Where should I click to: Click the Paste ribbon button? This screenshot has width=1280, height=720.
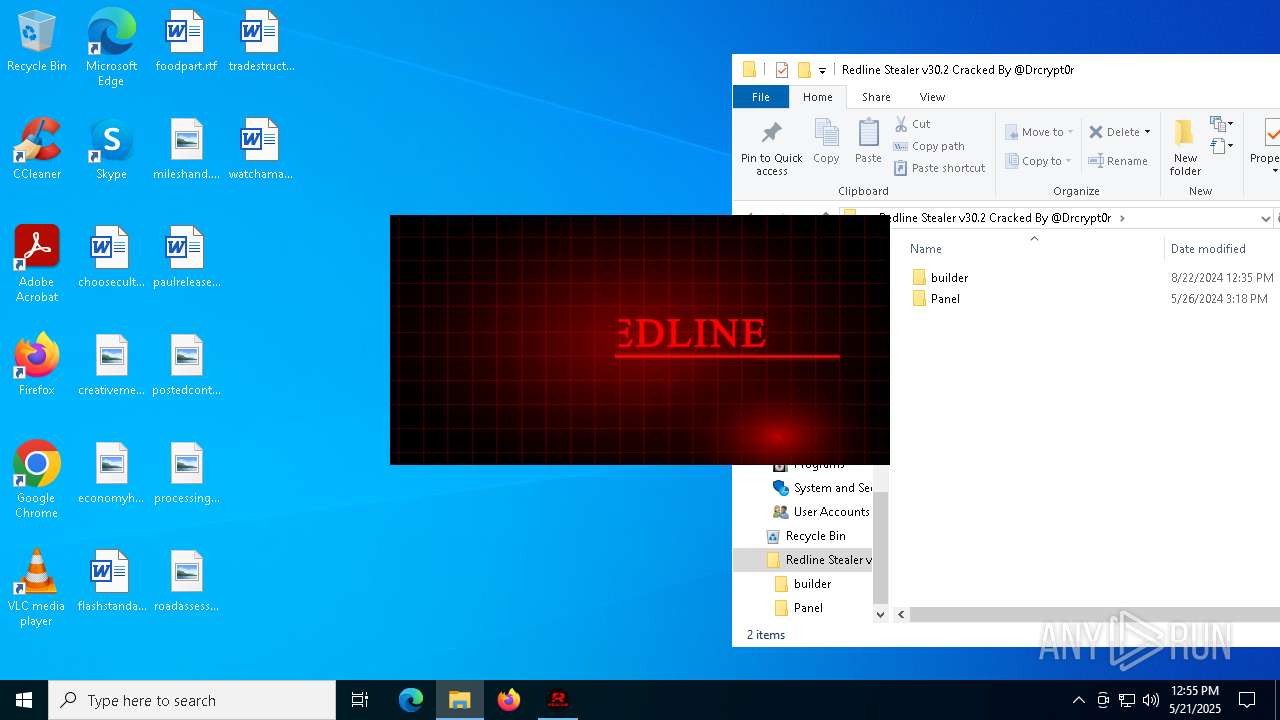point(868,141)
